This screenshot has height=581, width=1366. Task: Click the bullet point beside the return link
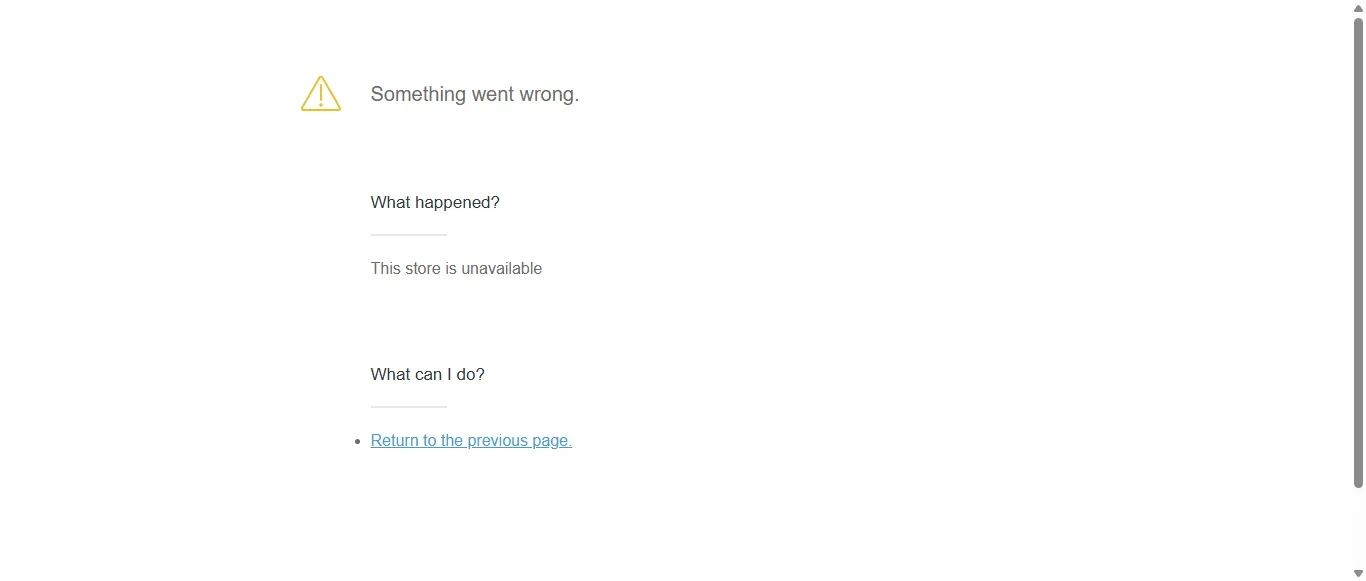[357, 442]
